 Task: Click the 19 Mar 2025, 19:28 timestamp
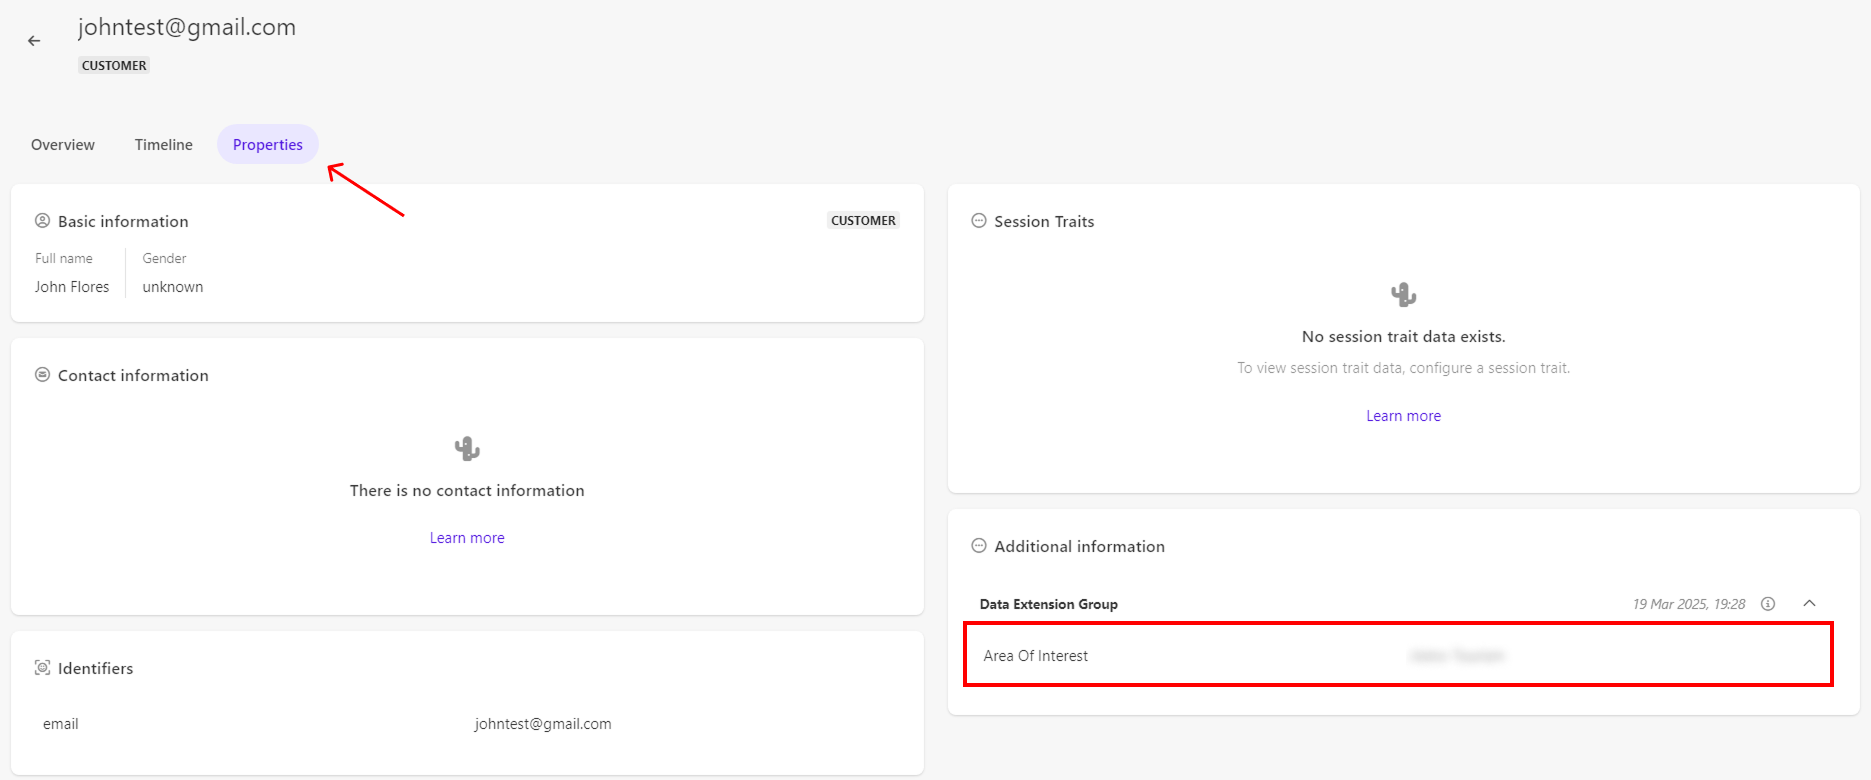click(1689, 604)
